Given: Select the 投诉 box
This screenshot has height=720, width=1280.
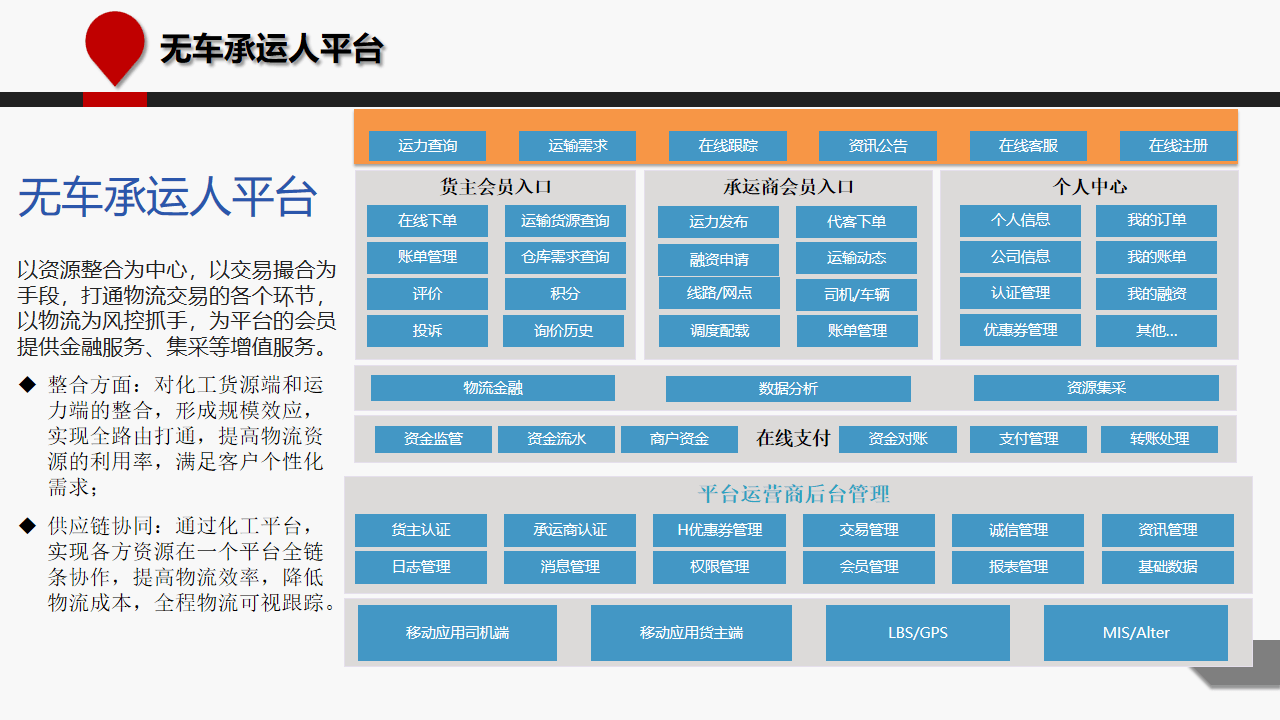Looking at the screenshot, I should click(427, 331).
